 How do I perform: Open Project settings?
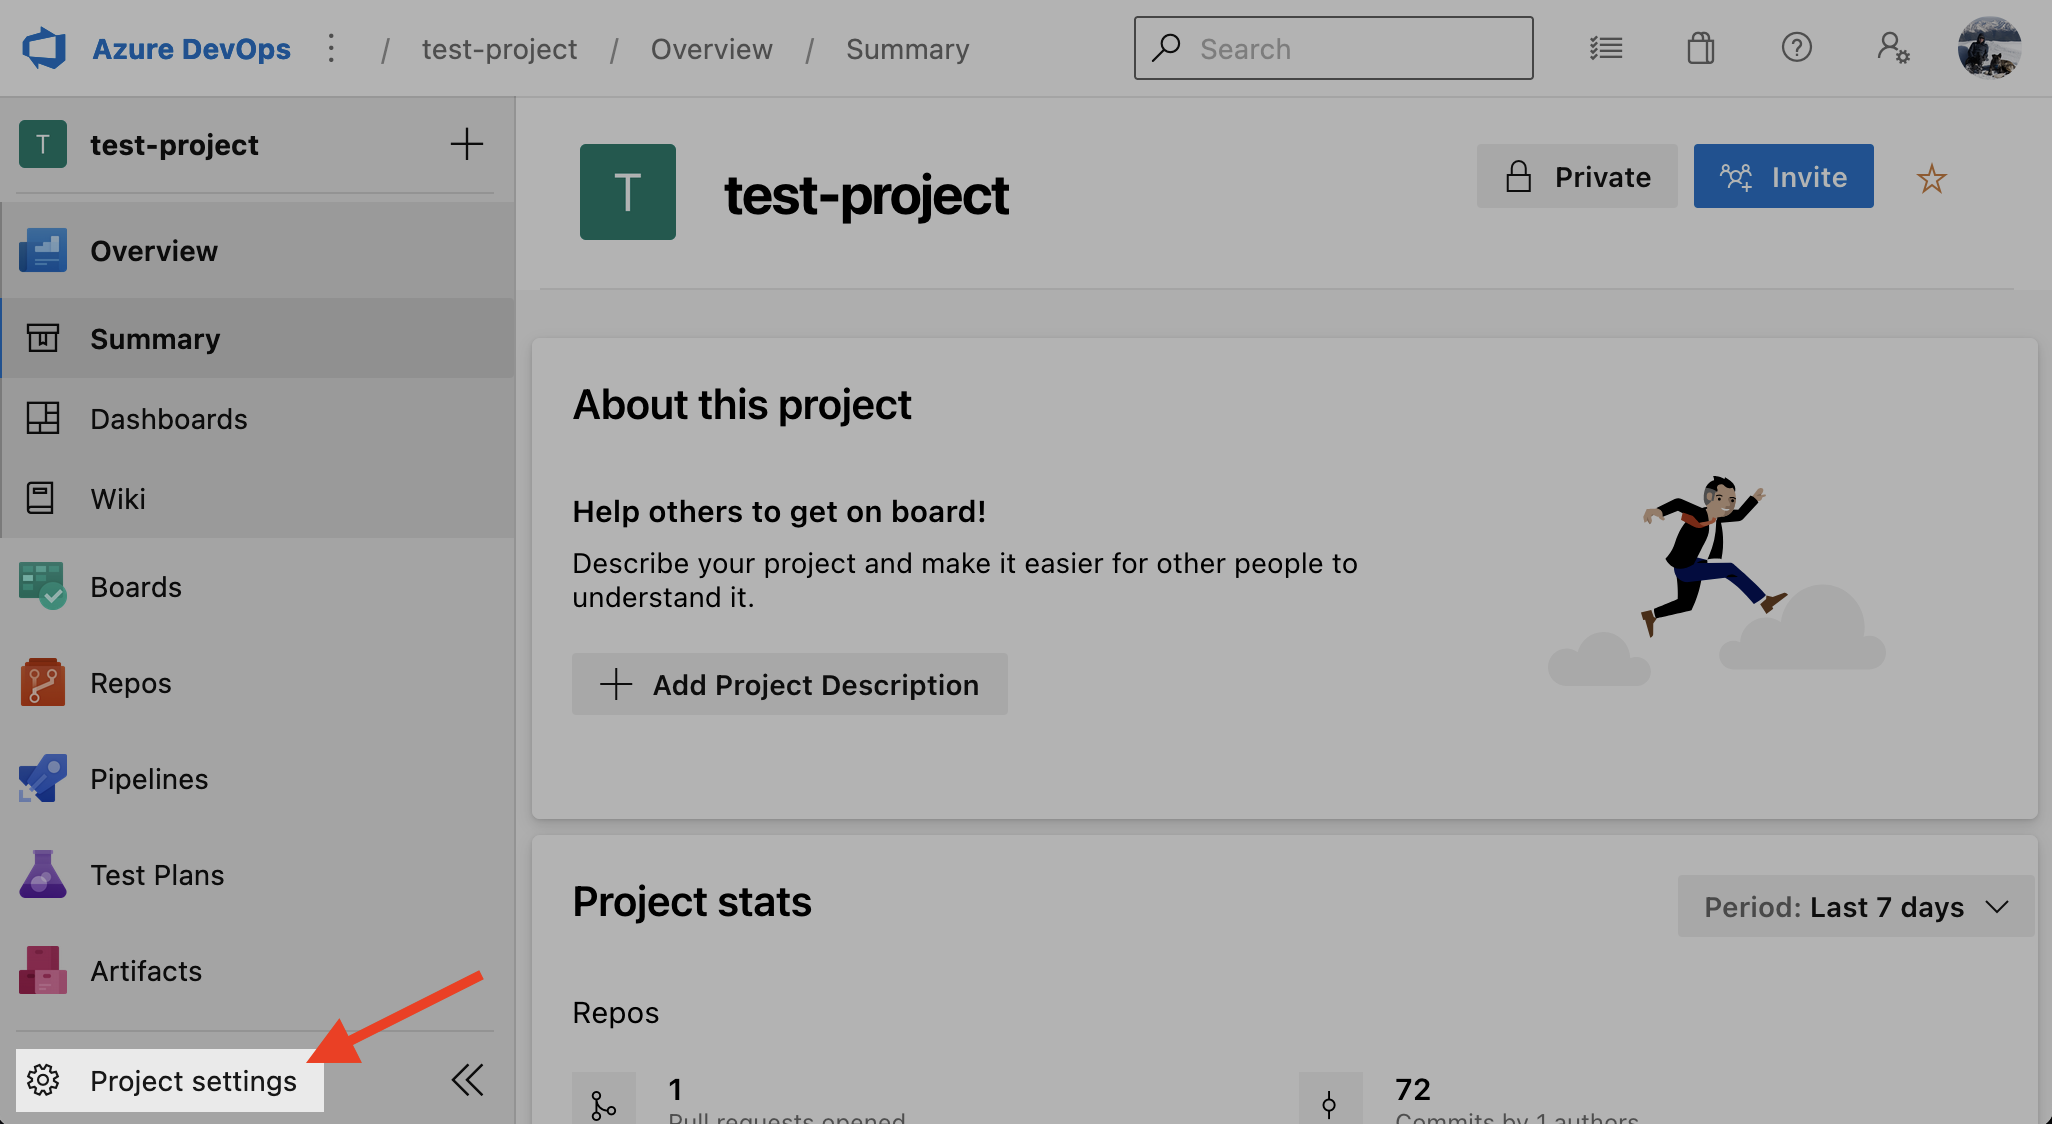coord(193,1080)
